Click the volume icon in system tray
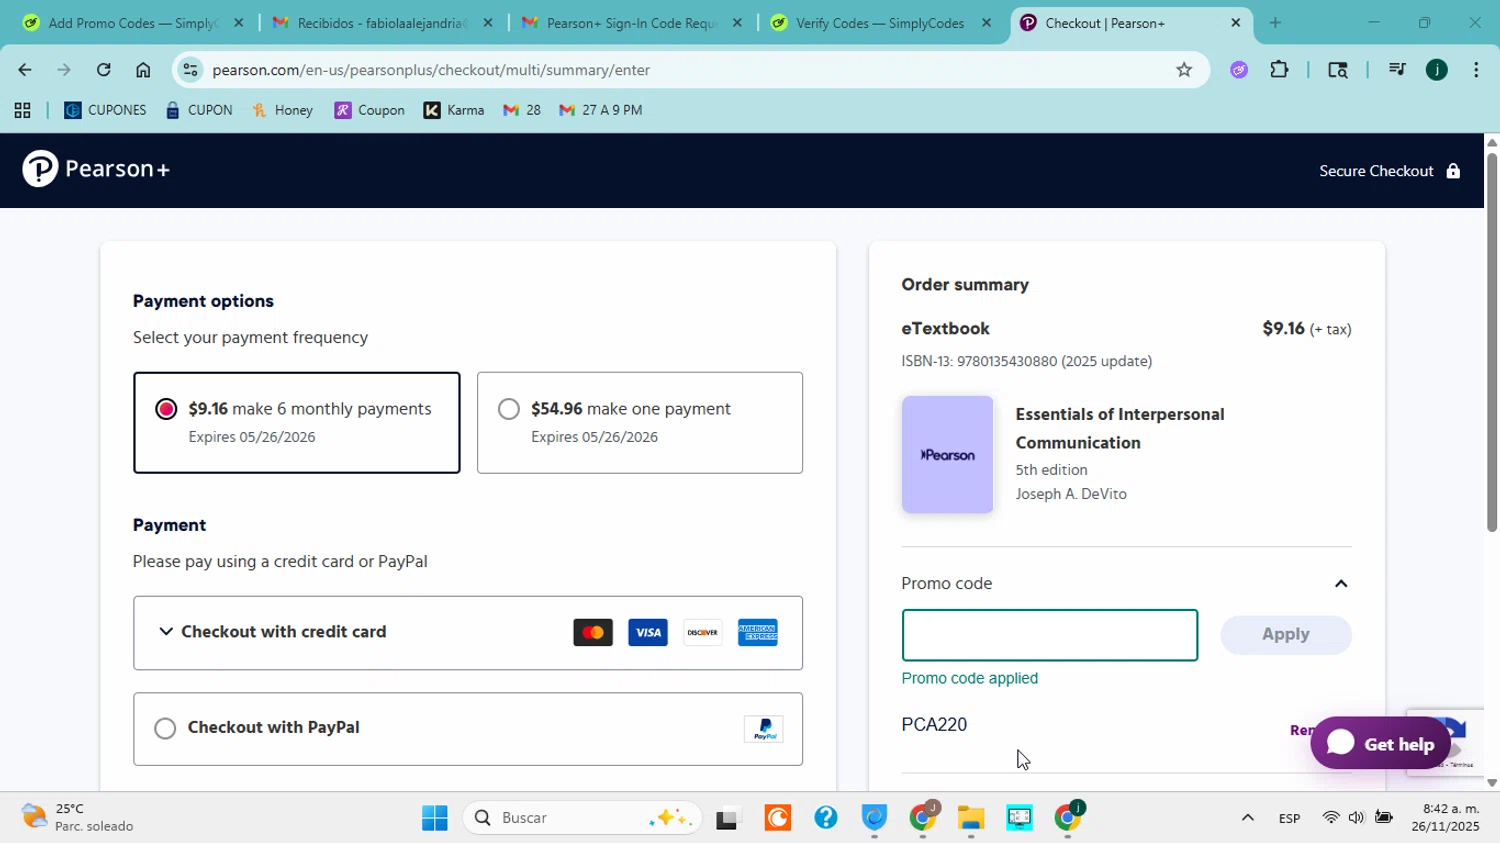 coord(1356,818)
